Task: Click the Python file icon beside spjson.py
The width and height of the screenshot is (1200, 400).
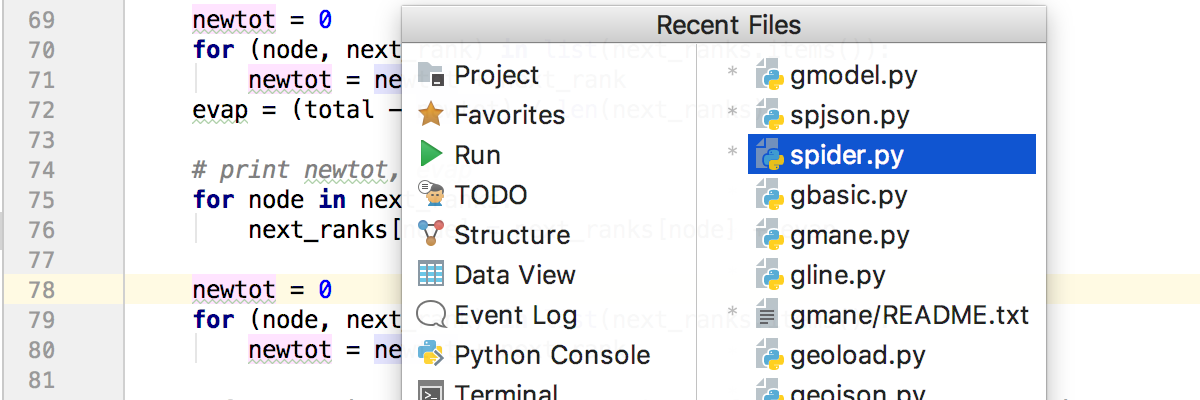Action: tap(768, 115)
